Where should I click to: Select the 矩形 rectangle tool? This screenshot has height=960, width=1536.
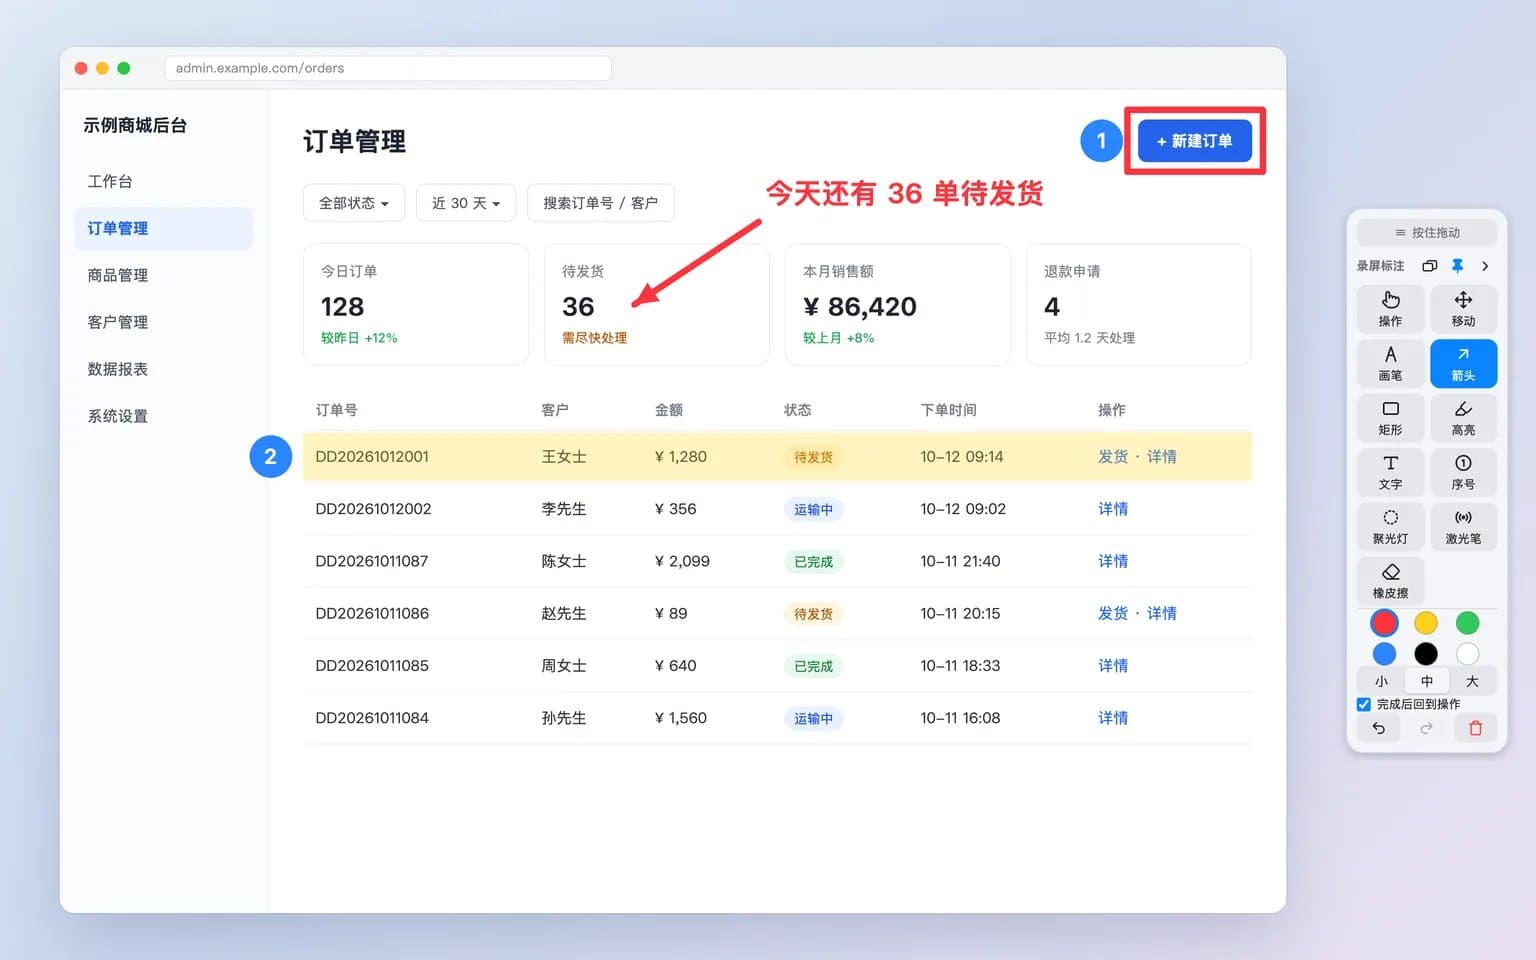pos(1390,418)
